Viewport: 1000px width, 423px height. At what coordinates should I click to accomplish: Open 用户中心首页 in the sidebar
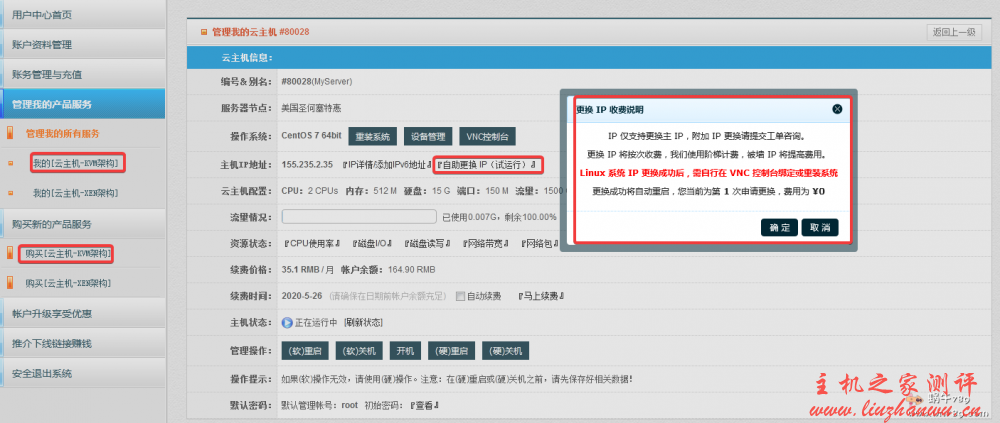[82, 15]
